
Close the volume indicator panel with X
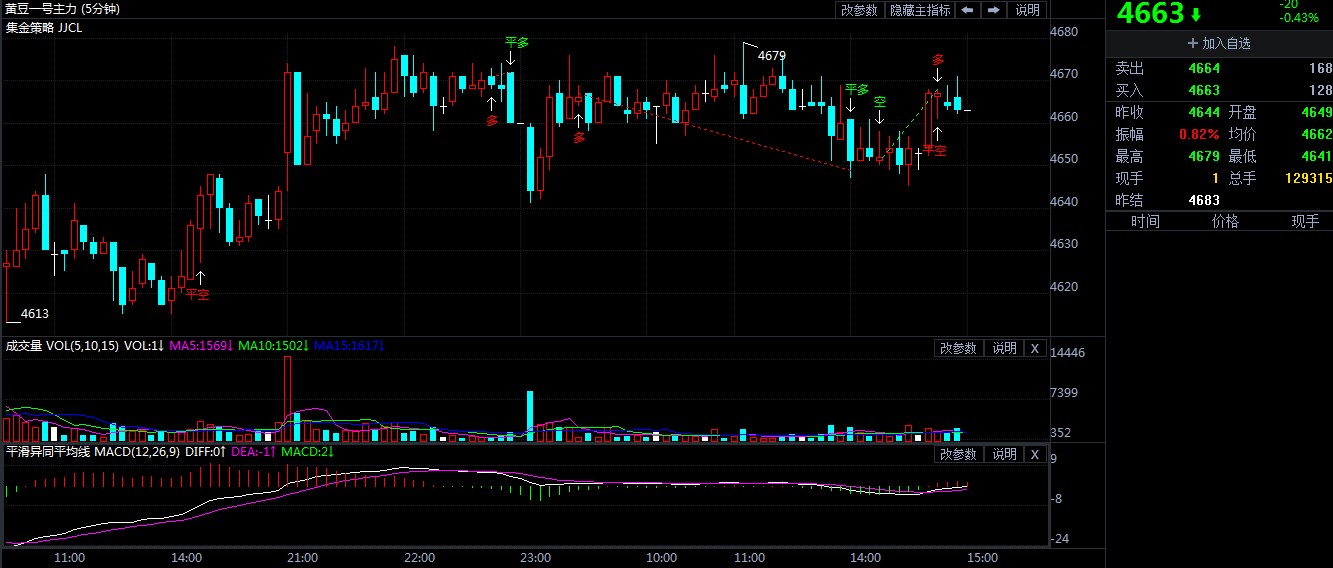coord(1035,348)
